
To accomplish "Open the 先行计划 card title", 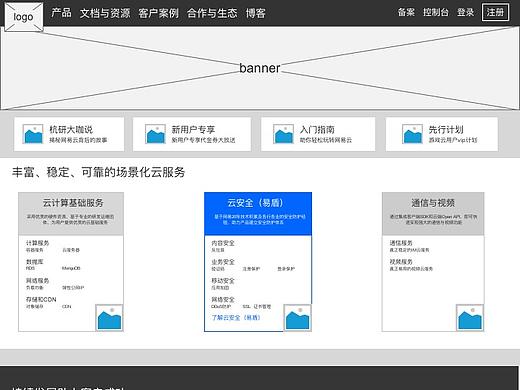I will pyautogui.click(x=446, y=129).
